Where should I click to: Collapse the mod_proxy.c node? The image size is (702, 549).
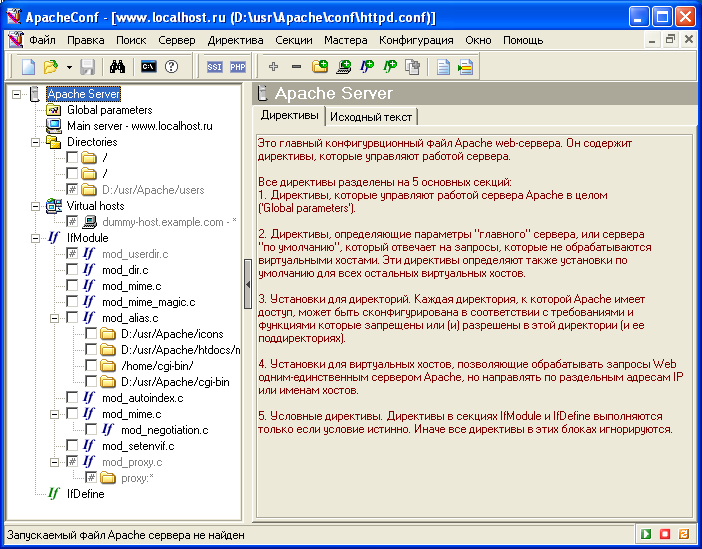pos(54,462)
